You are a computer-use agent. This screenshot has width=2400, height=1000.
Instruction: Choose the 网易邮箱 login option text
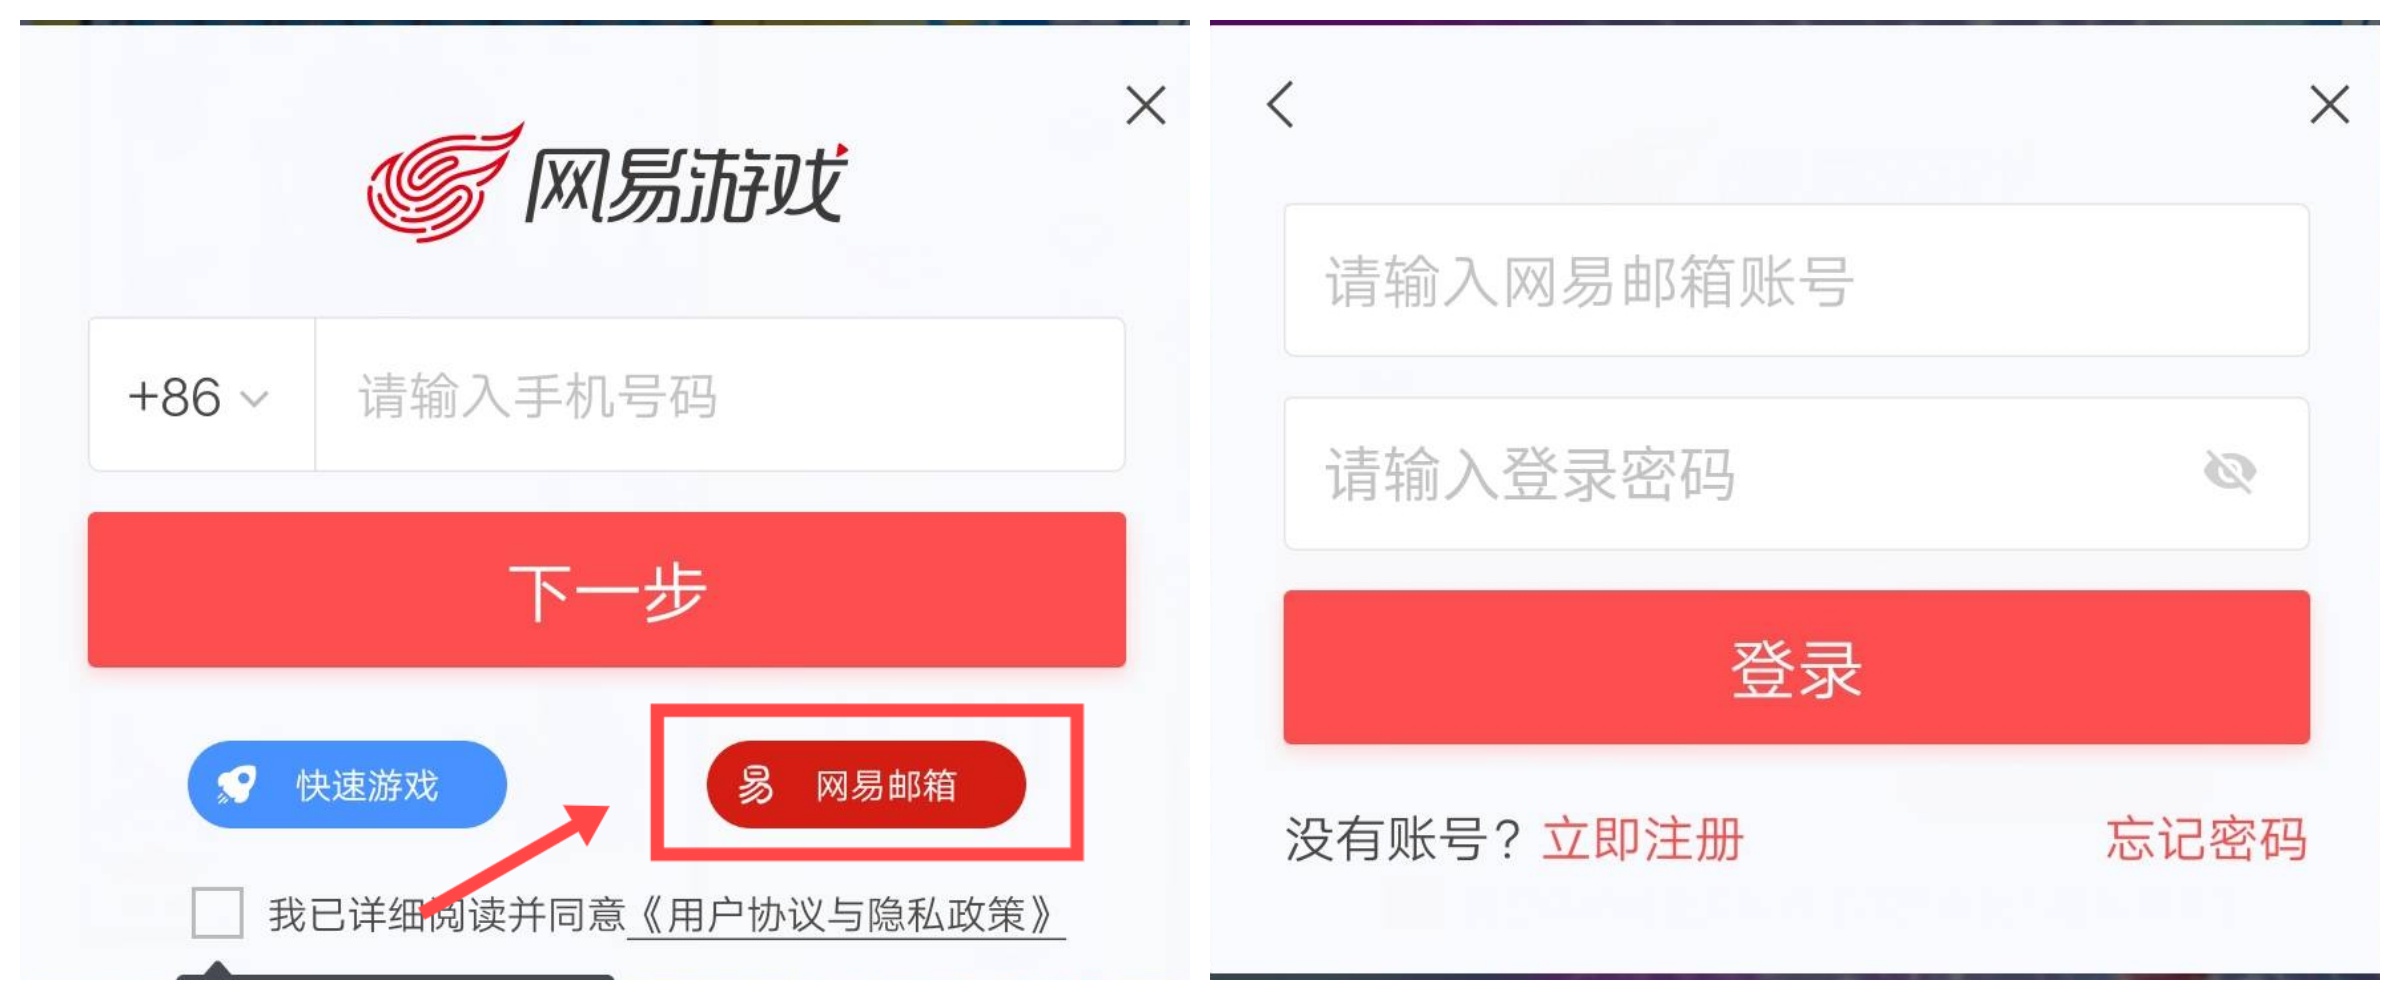(886, 786)
